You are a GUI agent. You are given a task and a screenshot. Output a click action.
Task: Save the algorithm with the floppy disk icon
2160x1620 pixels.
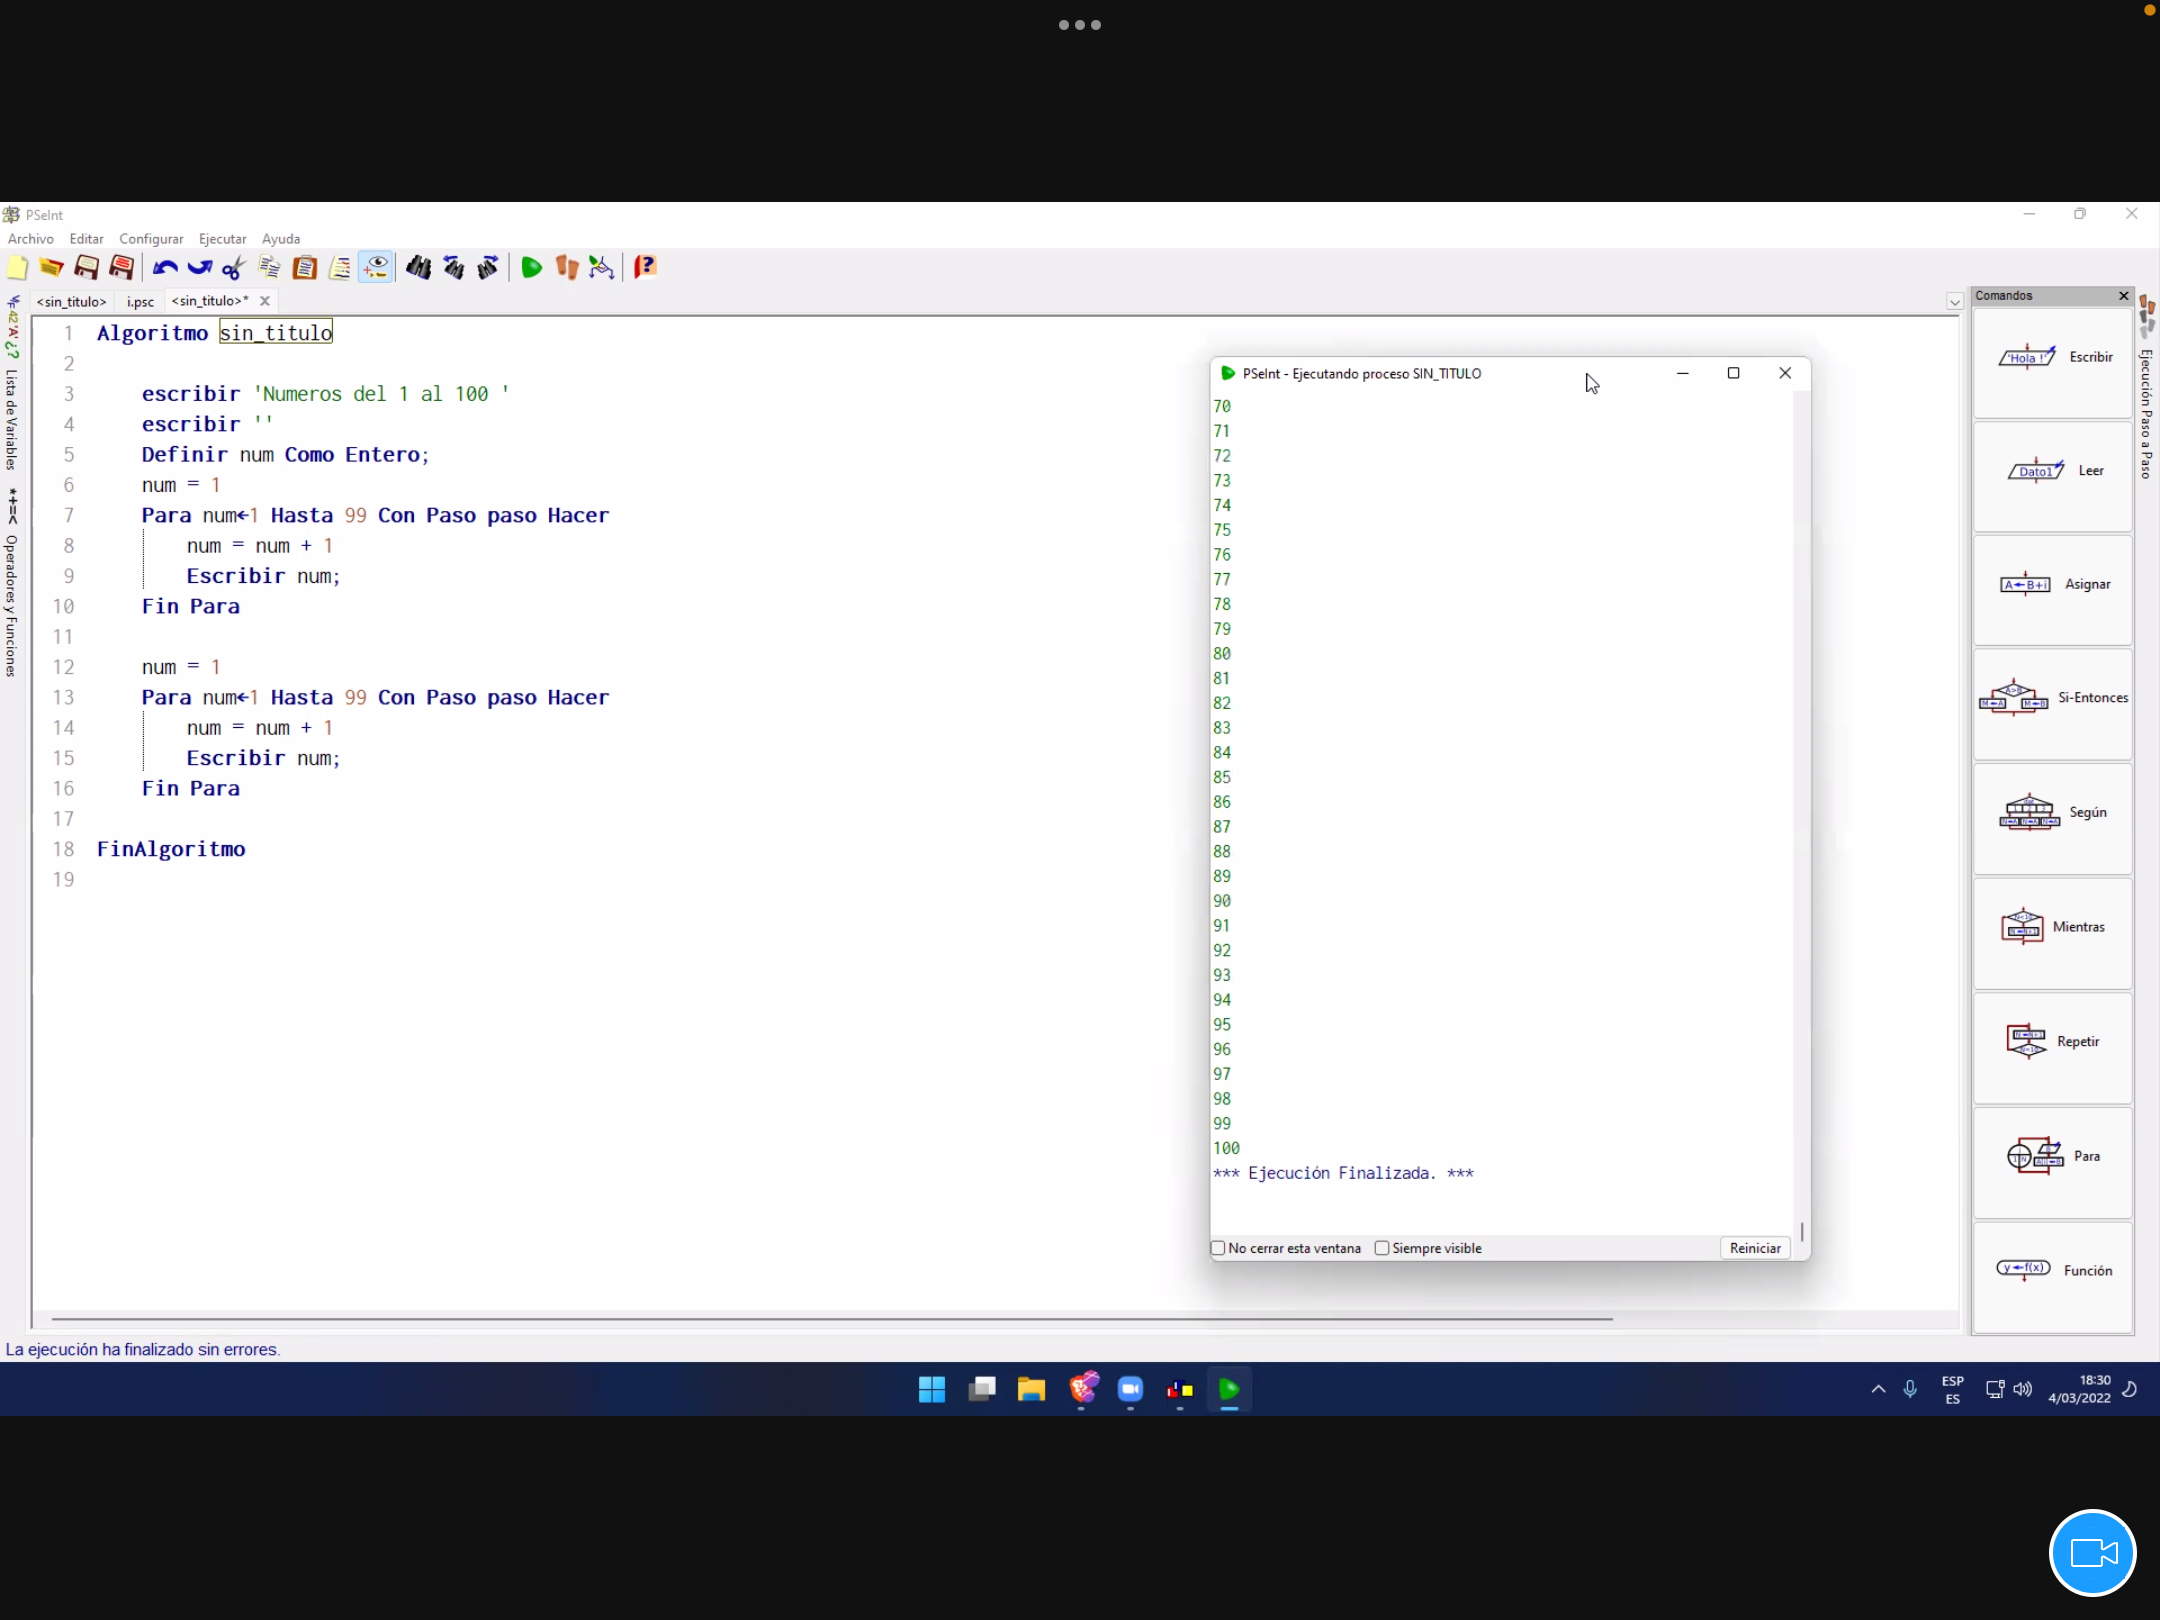click(86, 267)
